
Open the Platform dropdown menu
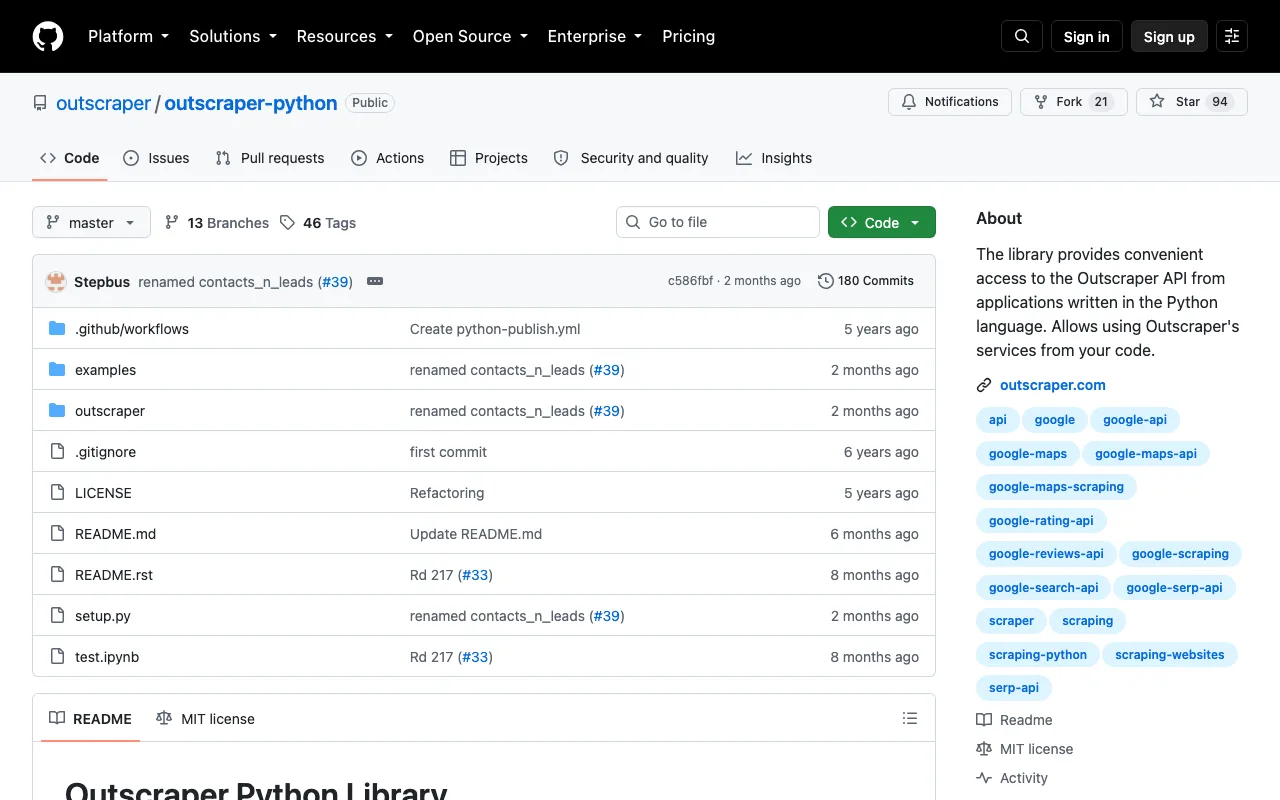pos(128,36)
